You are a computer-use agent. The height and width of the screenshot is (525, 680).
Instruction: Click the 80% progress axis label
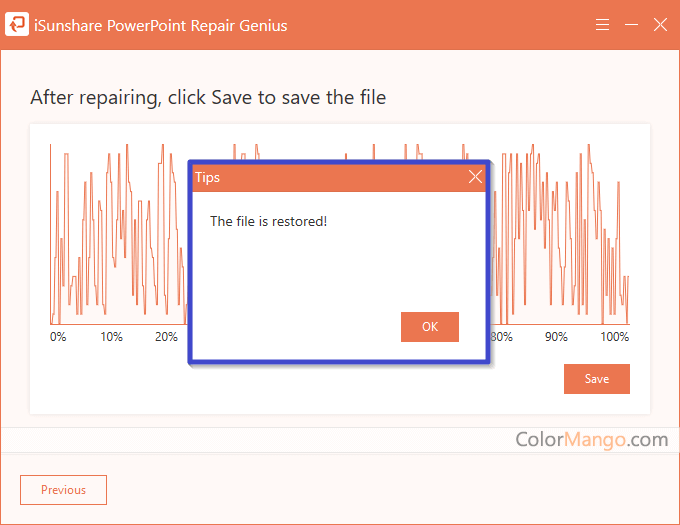(502, 337)
